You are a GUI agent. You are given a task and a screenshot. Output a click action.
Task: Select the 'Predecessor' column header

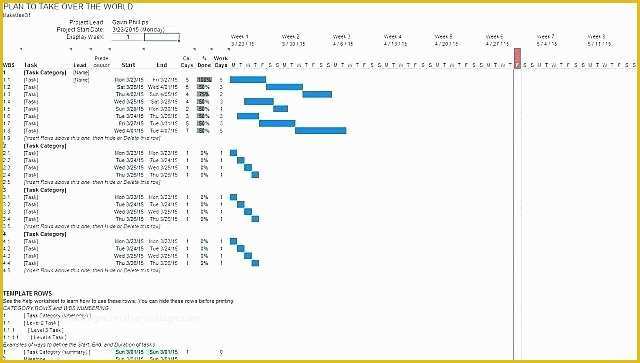coord(101,62)
